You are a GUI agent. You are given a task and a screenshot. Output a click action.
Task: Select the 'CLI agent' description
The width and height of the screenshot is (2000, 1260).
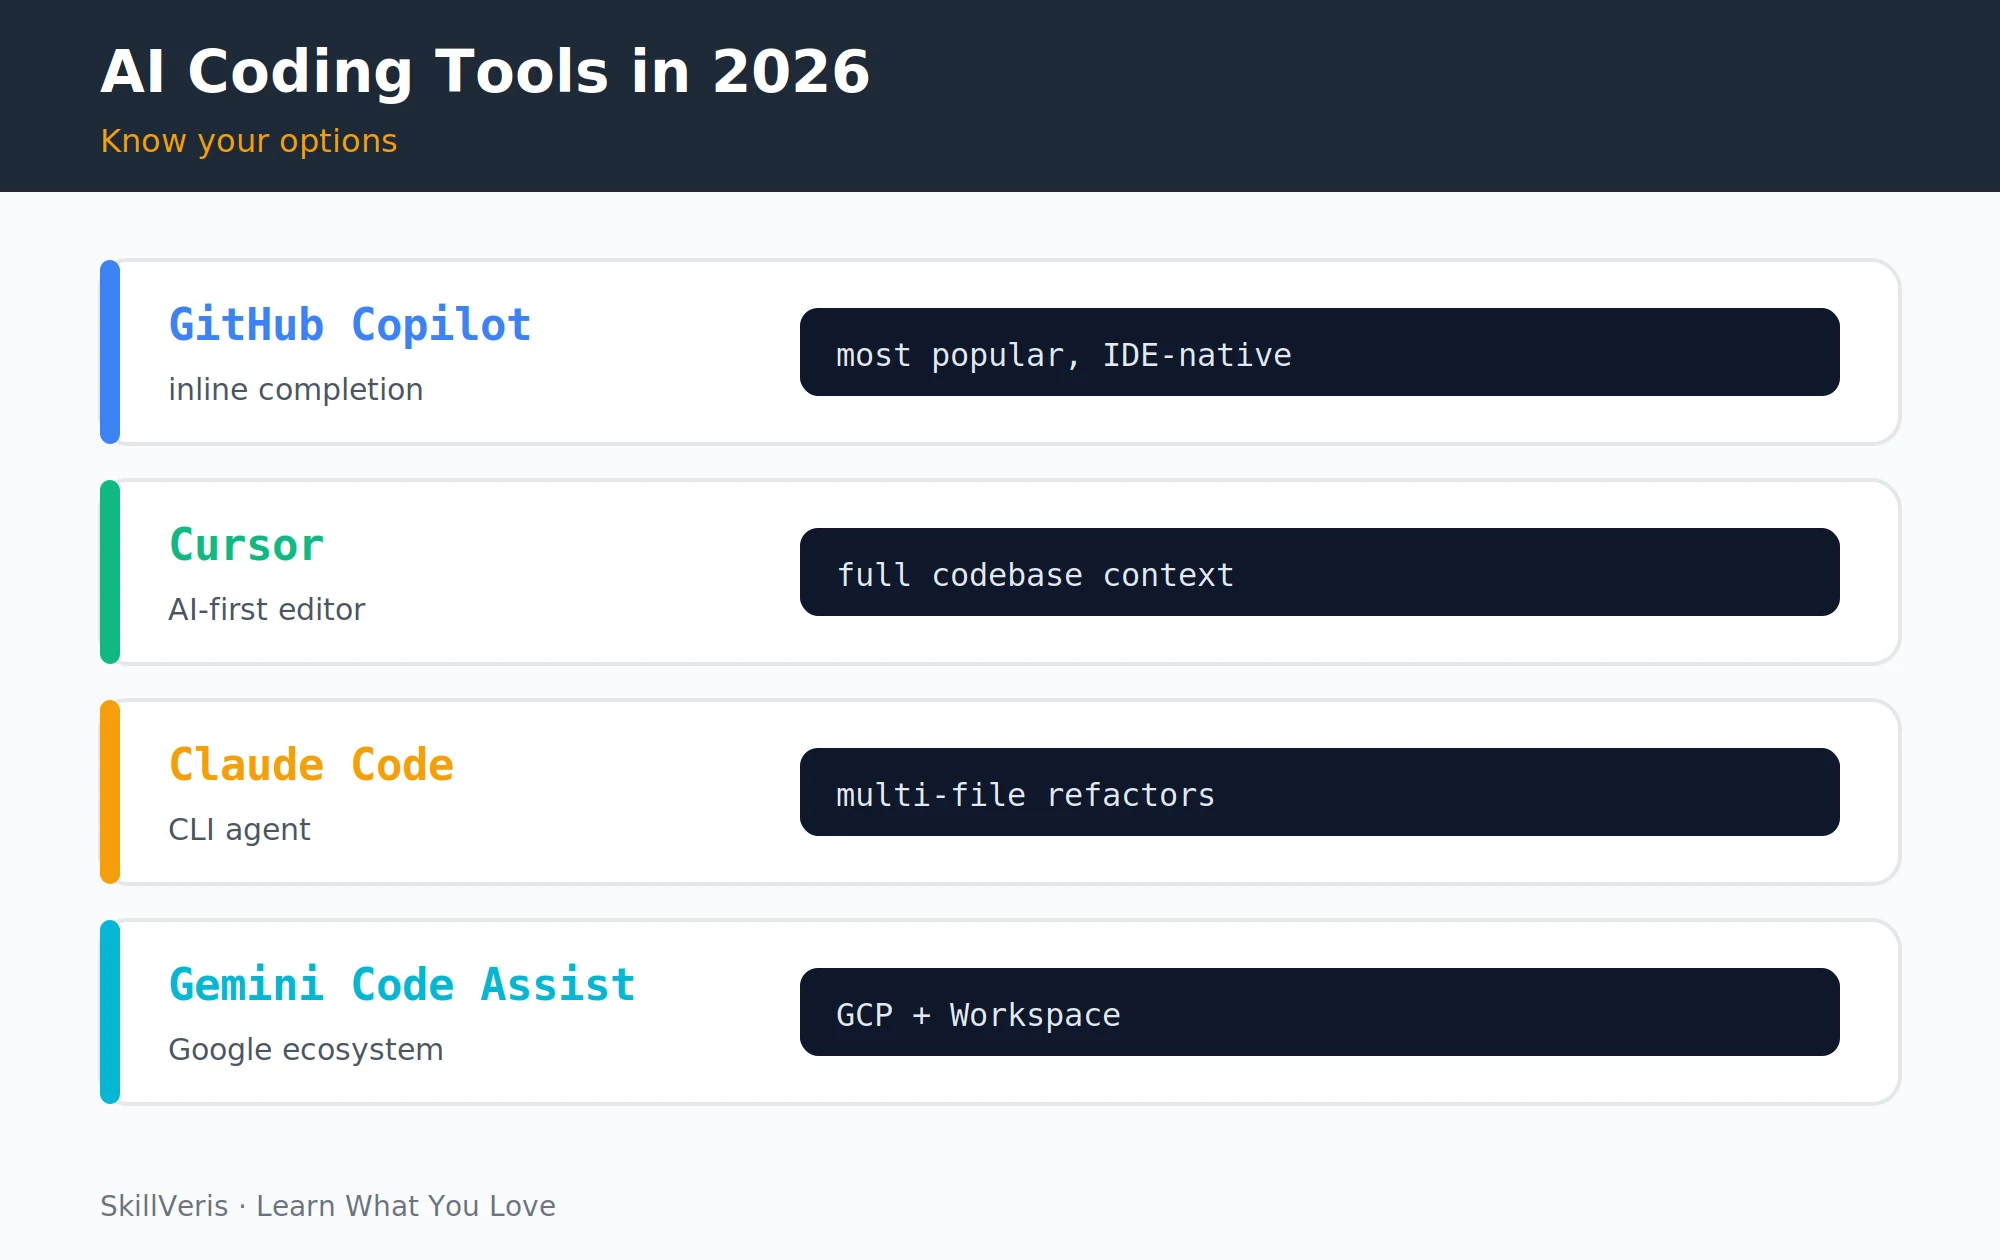point(240,829)
